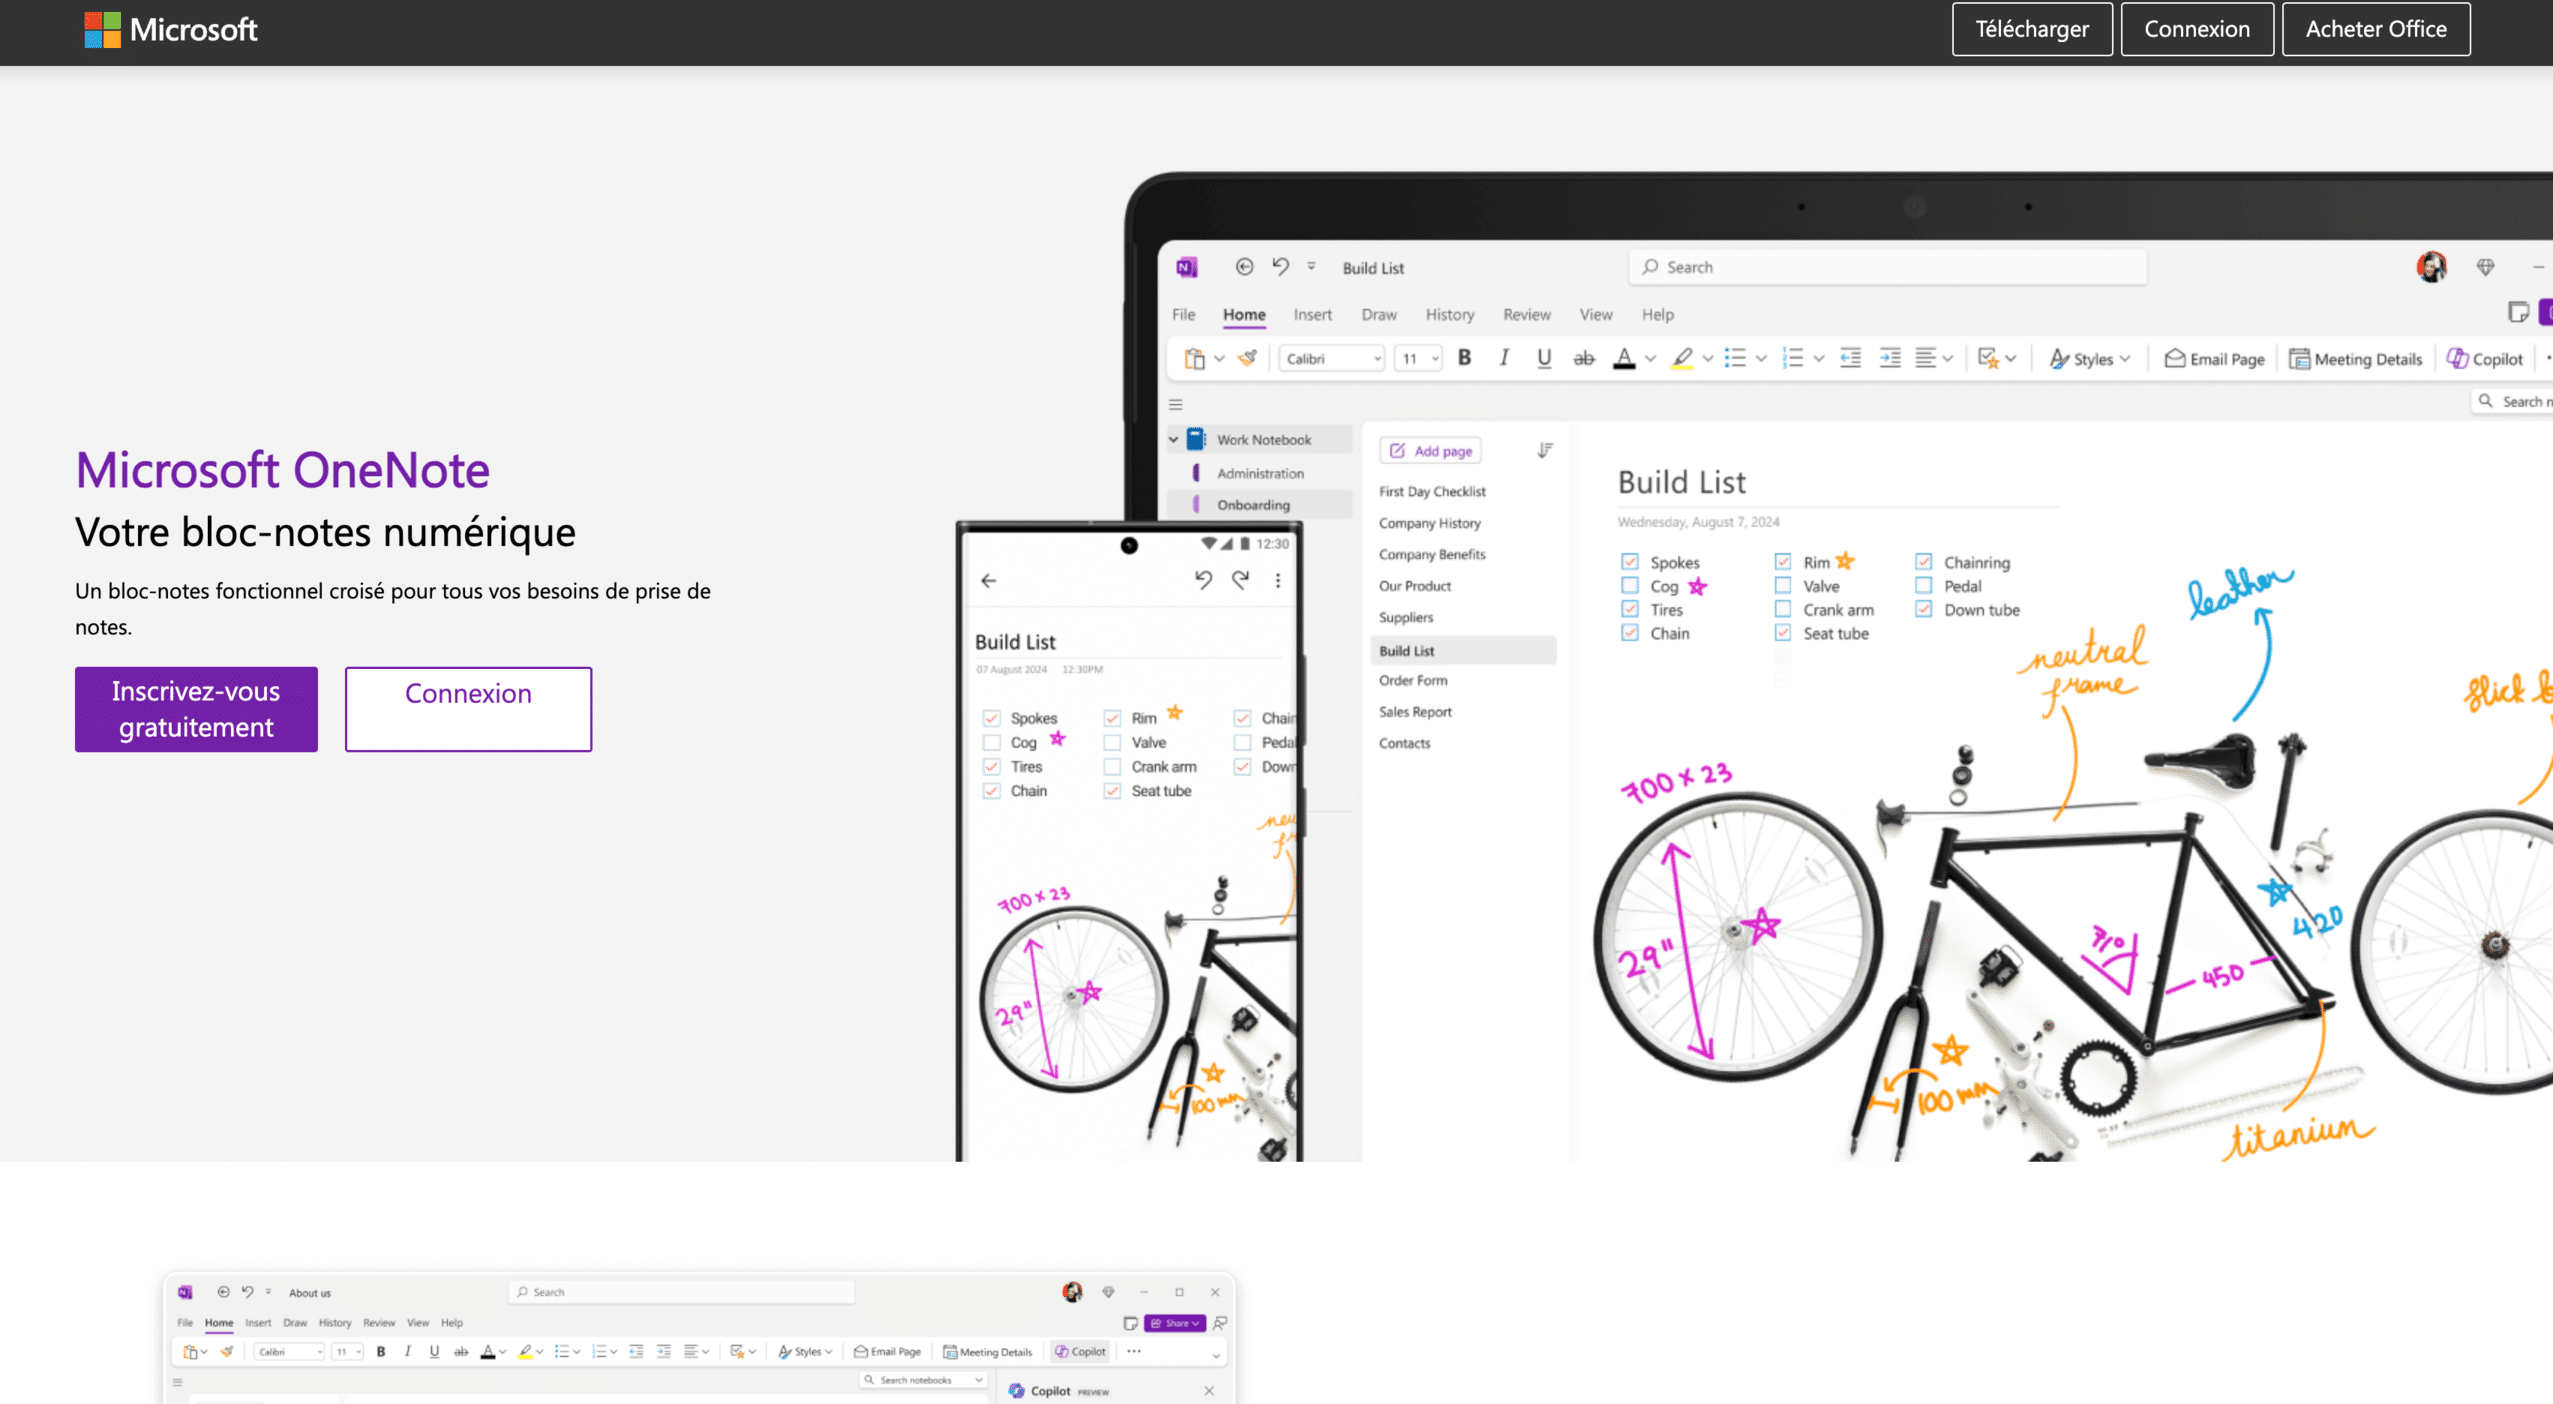
Task: Click the Underline icon in Build List window
Action: 1544,358
